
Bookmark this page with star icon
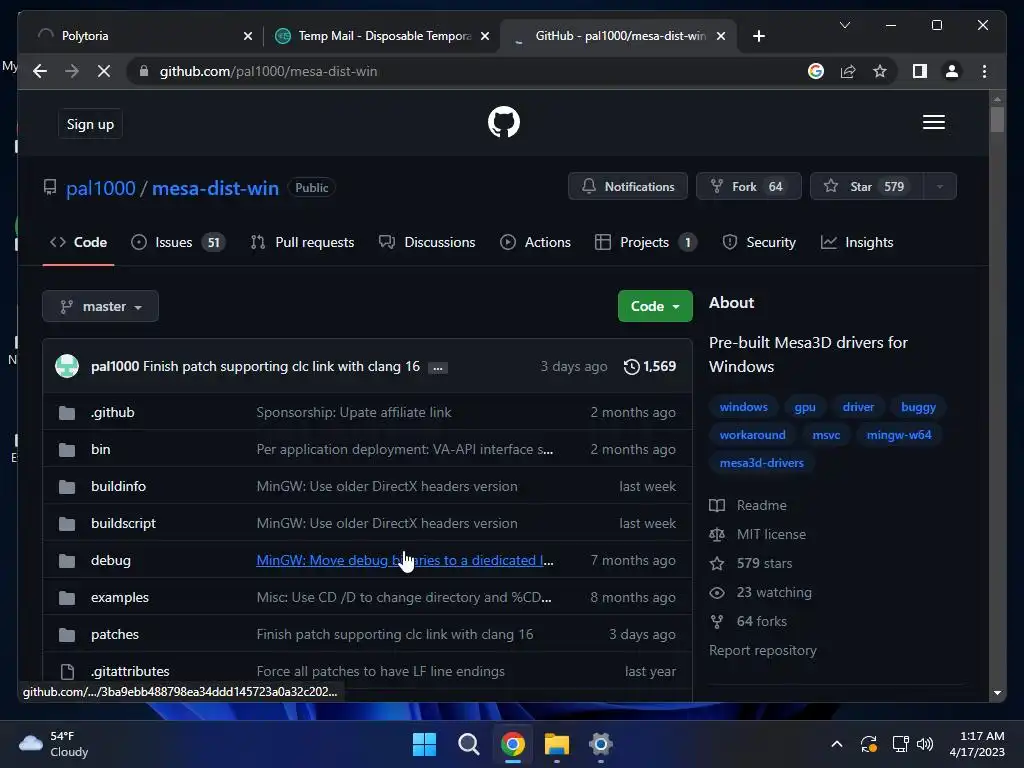coord(880,71)
